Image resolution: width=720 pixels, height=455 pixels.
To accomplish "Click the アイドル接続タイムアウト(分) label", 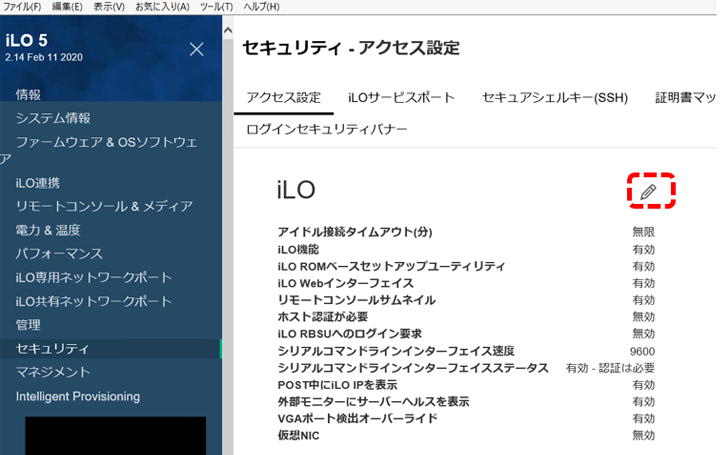I will click(x=355, y=232).
